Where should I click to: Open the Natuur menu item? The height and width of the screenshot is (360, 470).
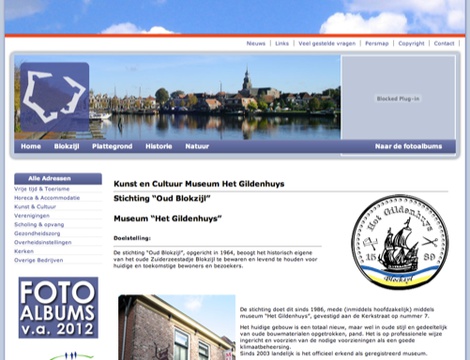pyautogui.click(x=197, y=146)
